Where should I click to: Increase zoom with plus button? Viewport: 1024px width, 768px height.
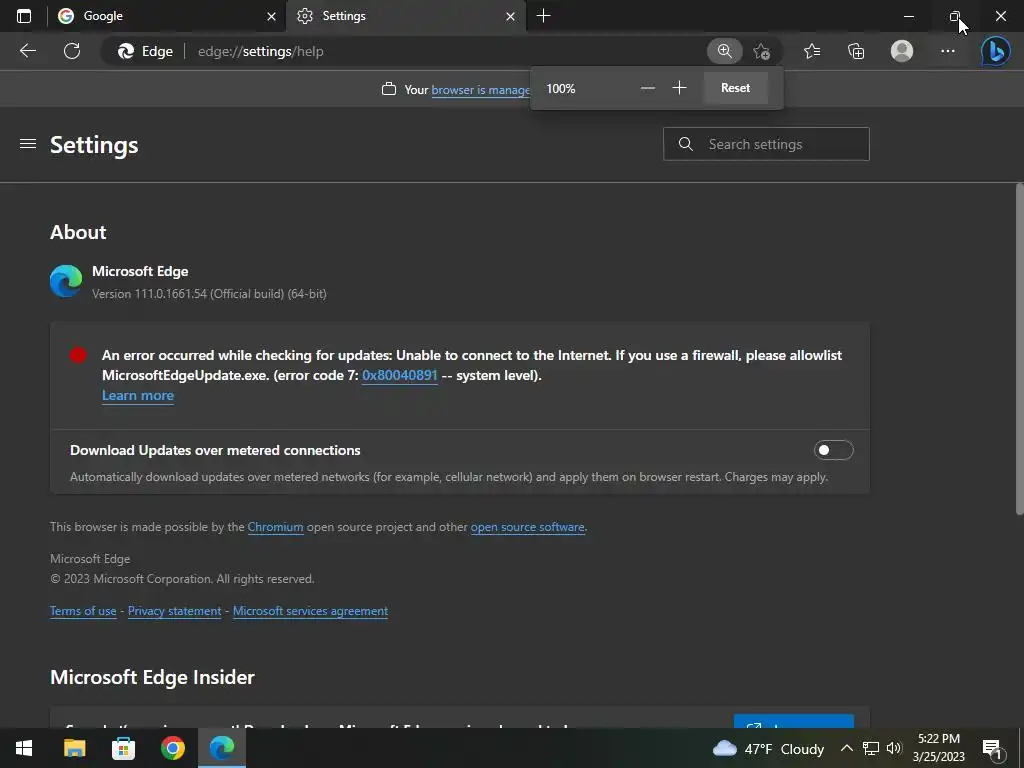[x=679, y=88]
